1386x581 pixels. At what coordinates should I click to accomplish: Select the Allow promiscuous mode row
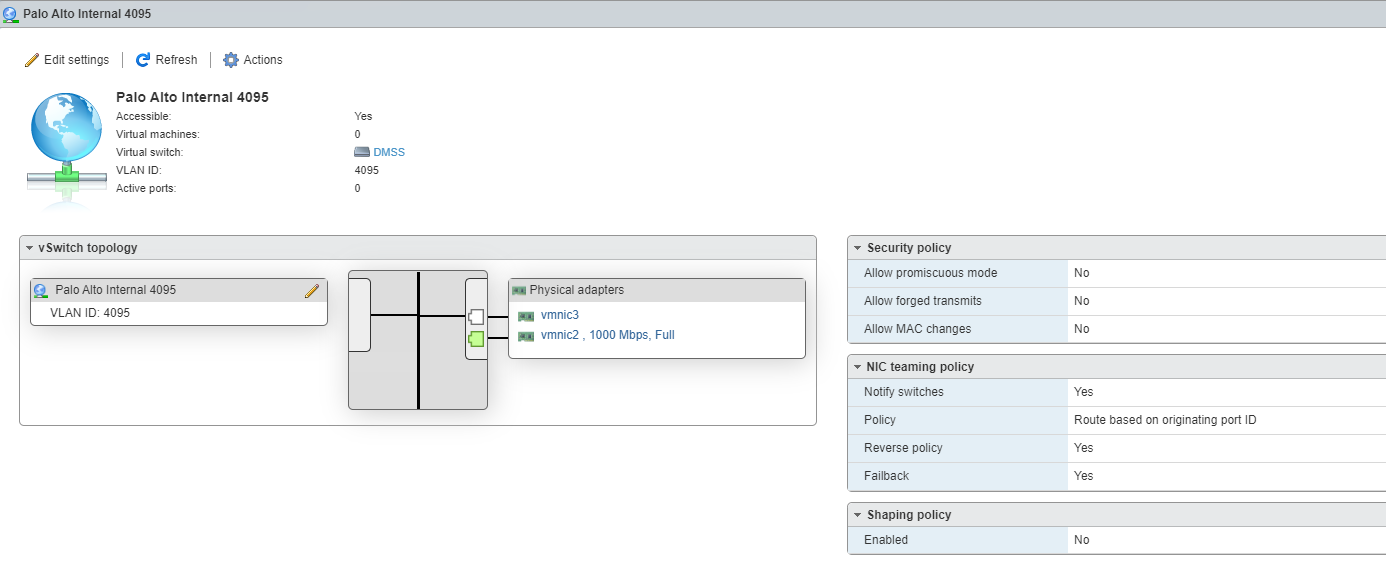tap(1117, 273)
